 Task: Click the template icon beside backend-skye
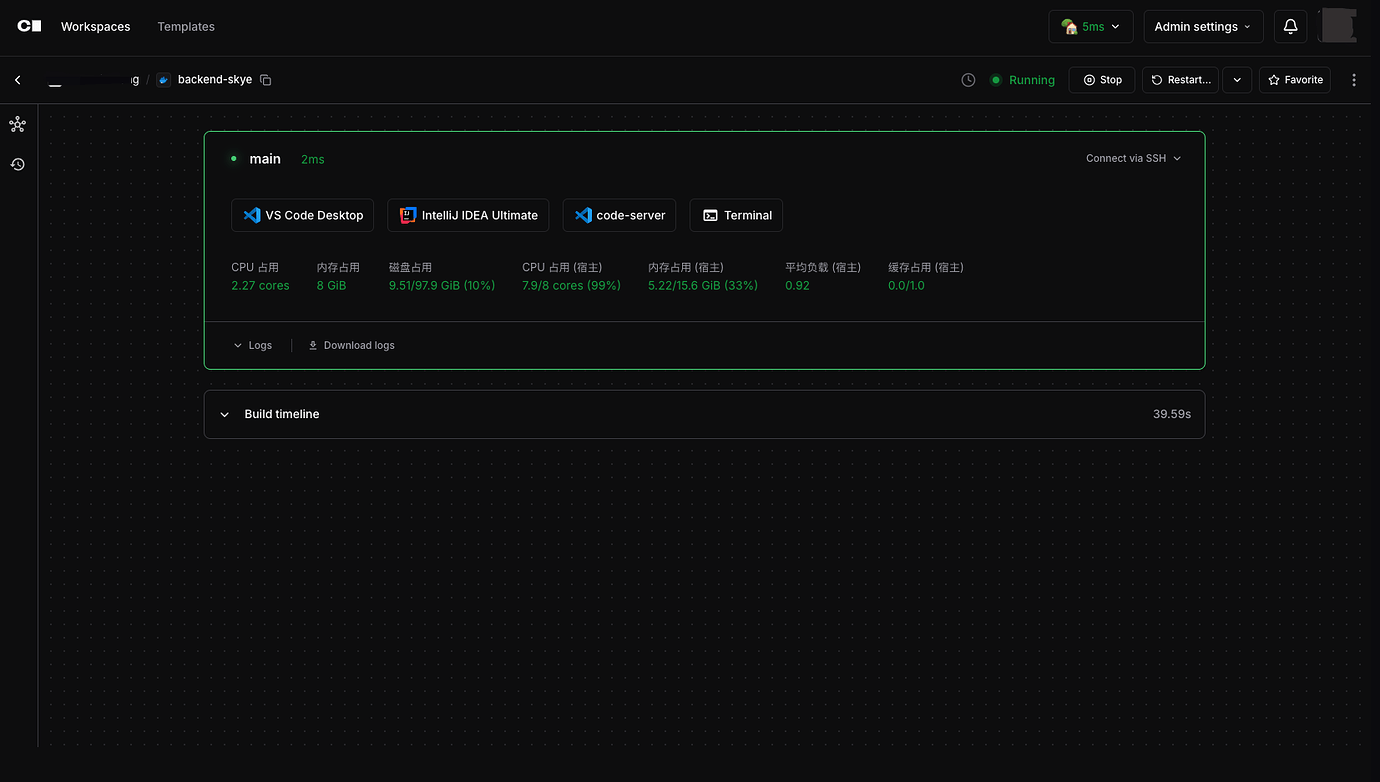pos(164,80)
